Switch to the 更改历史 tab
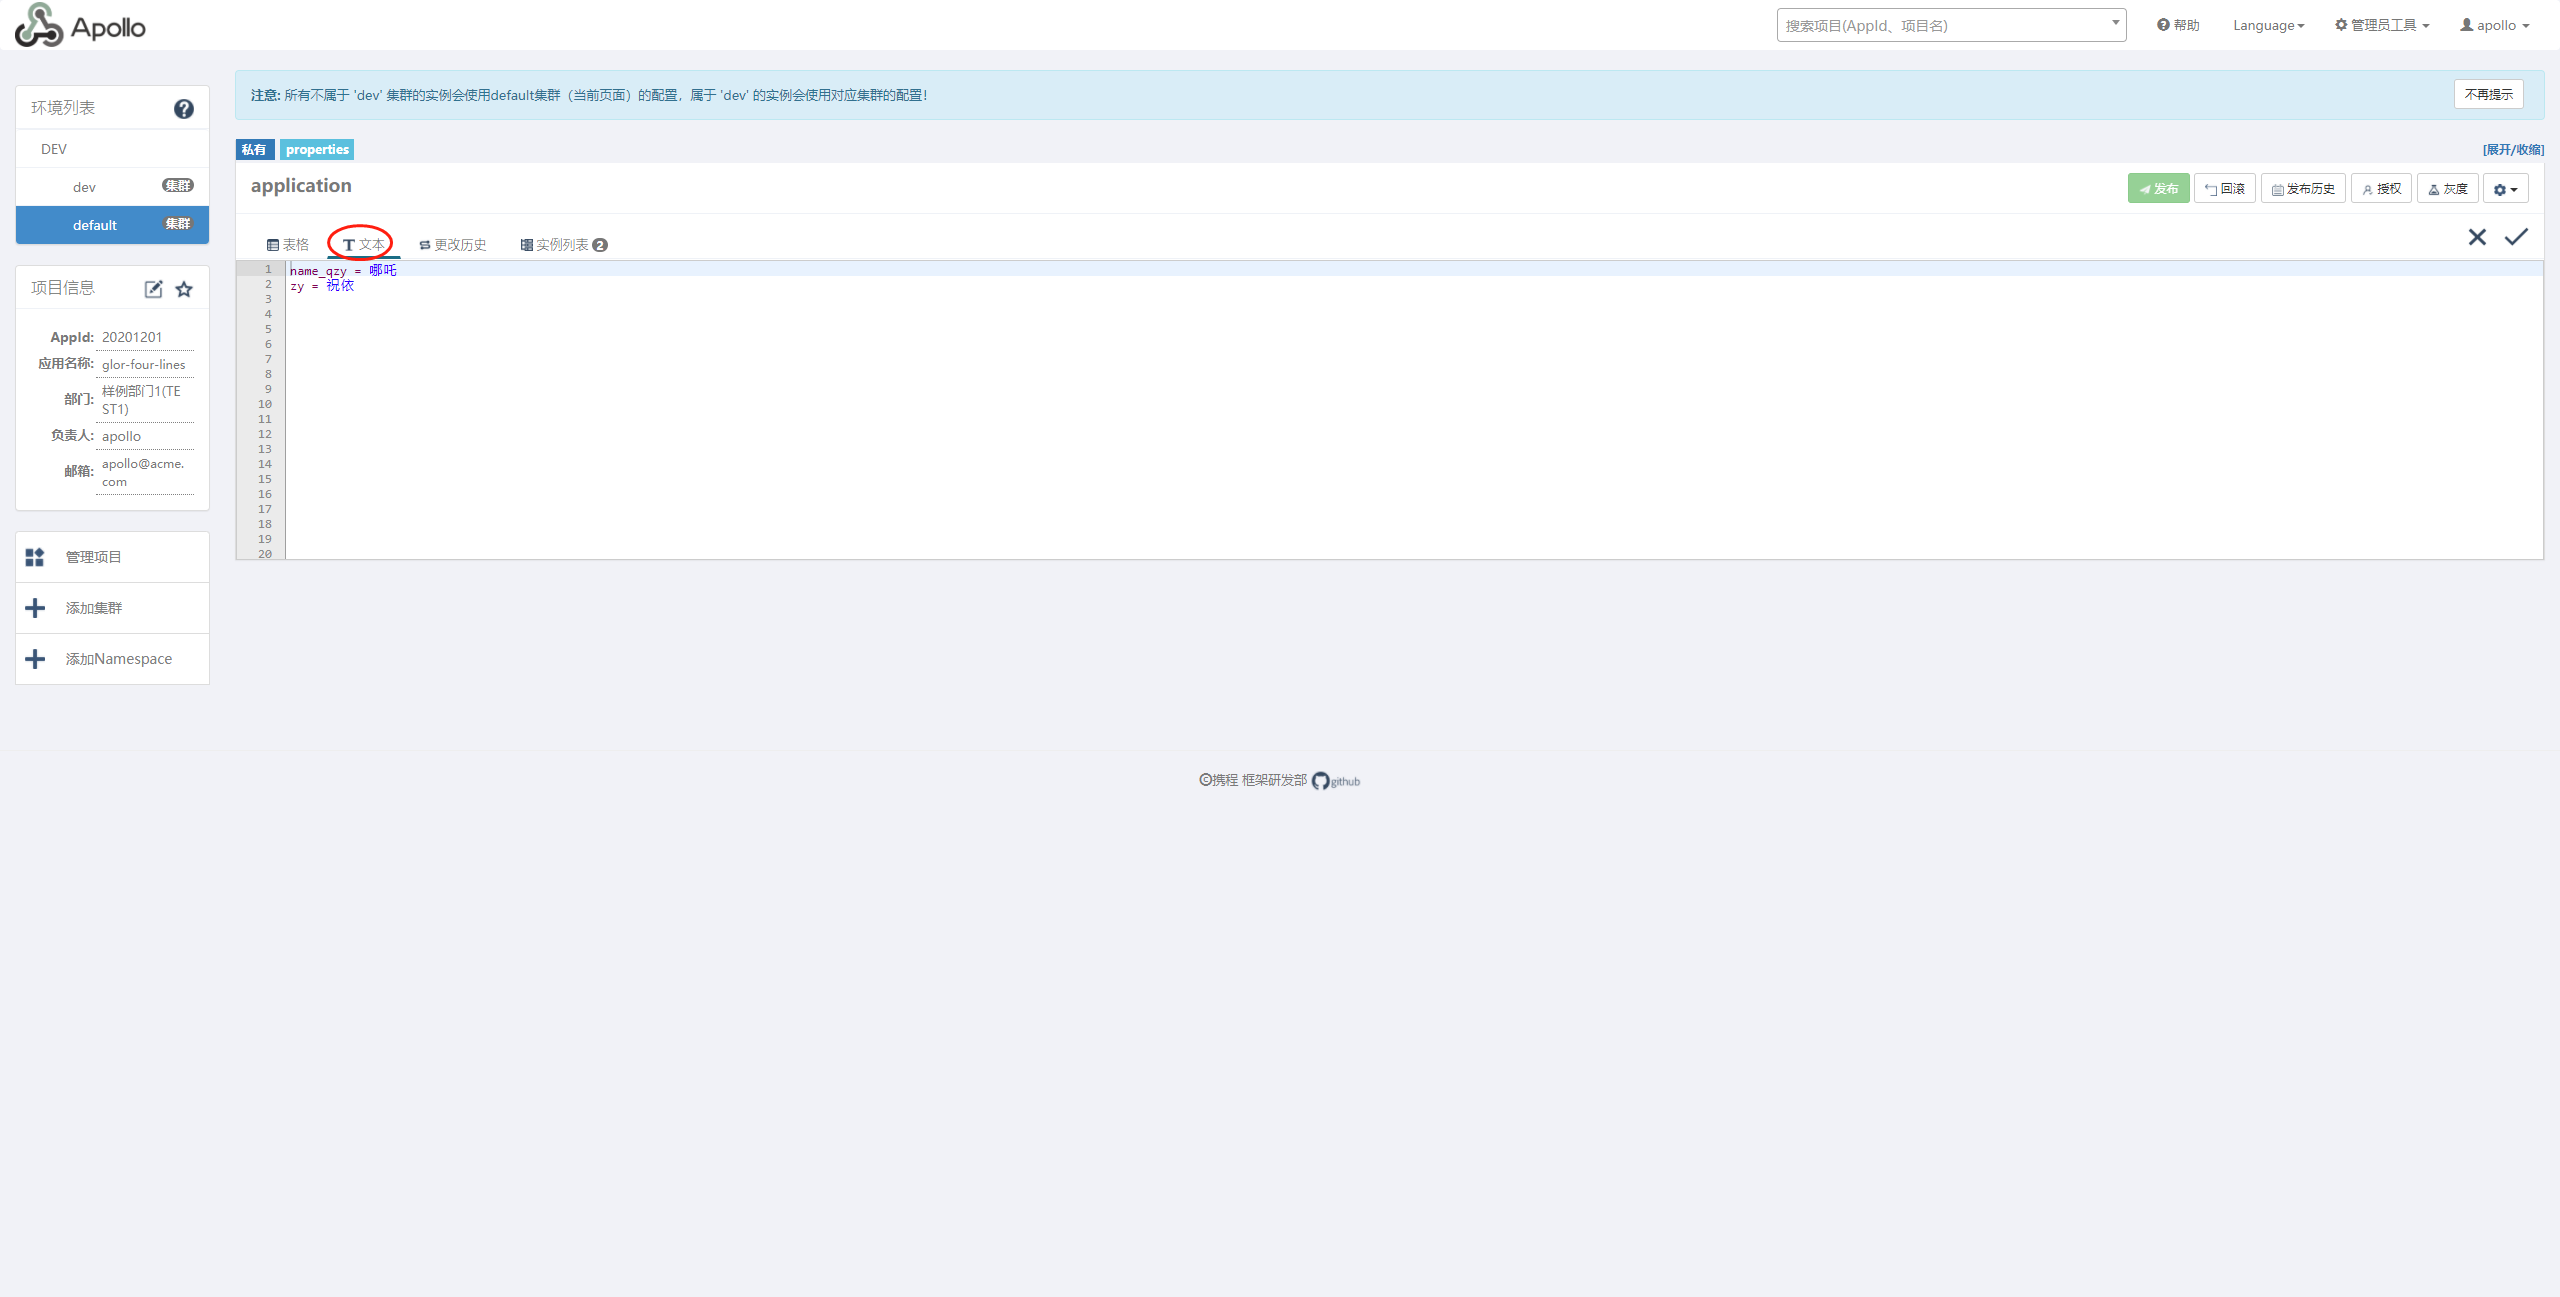Screen dimensions: 2560x1297 (453, 245)
